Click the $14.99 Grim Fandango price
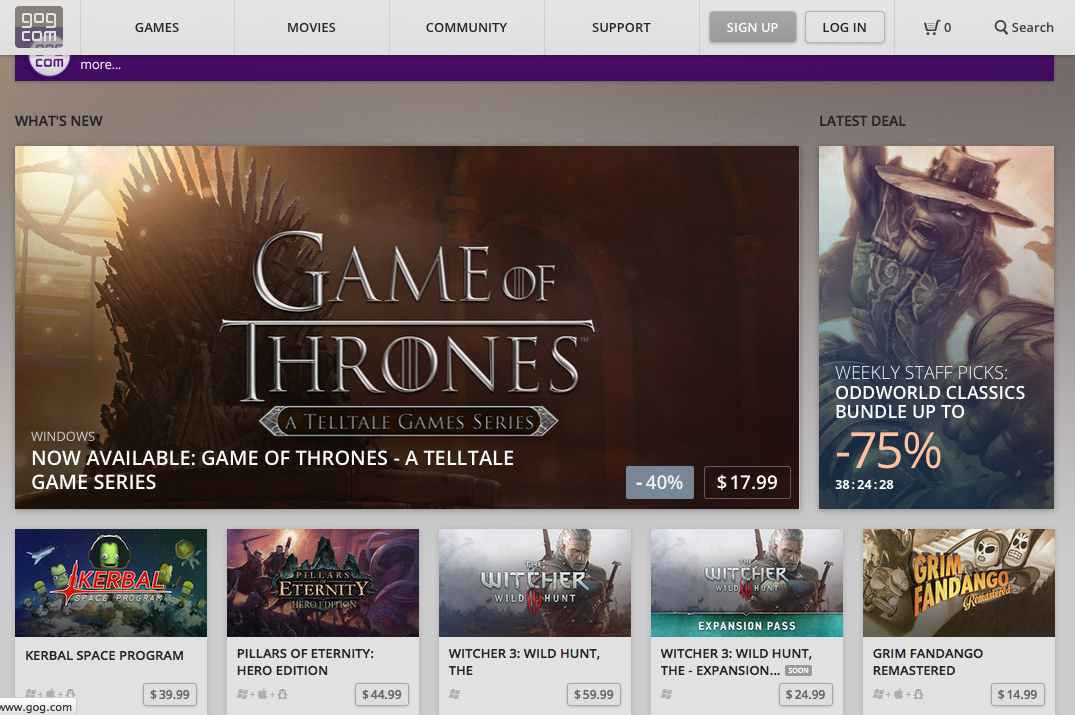1075x715 pixels. tap(1017, 694)
